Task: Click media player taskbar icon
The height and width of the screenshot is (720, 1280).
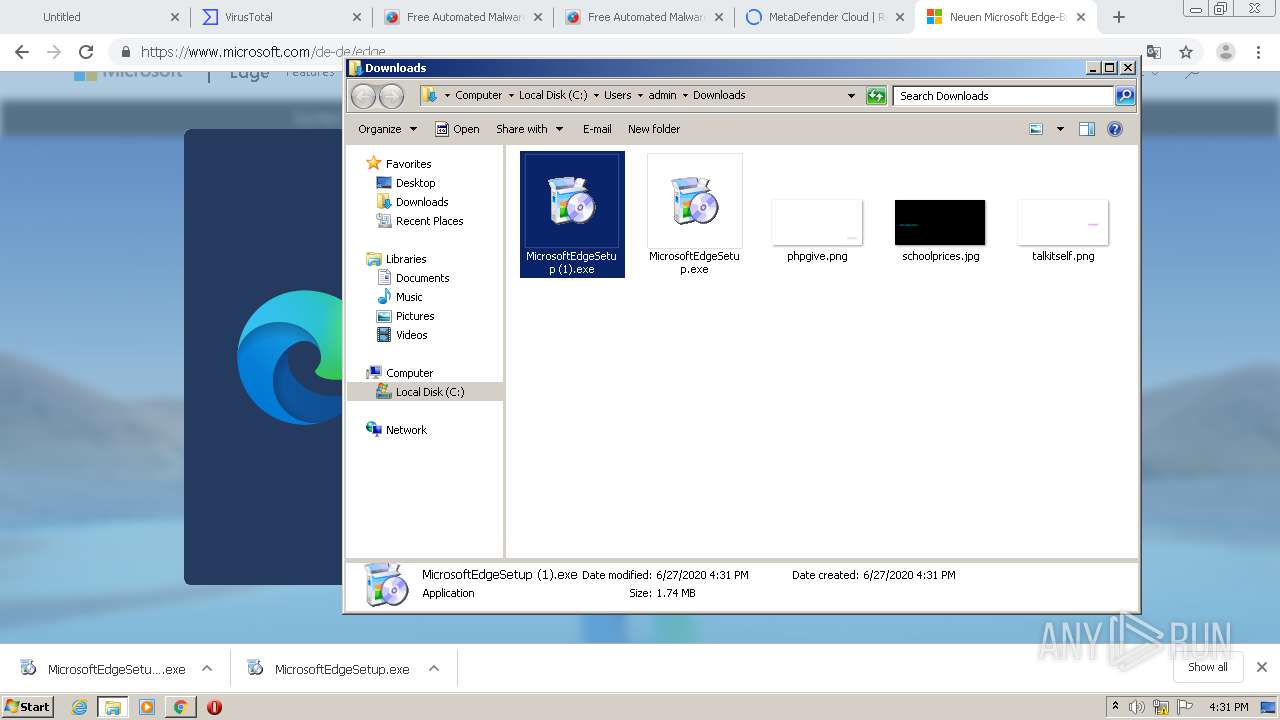Action: [147, 707]
